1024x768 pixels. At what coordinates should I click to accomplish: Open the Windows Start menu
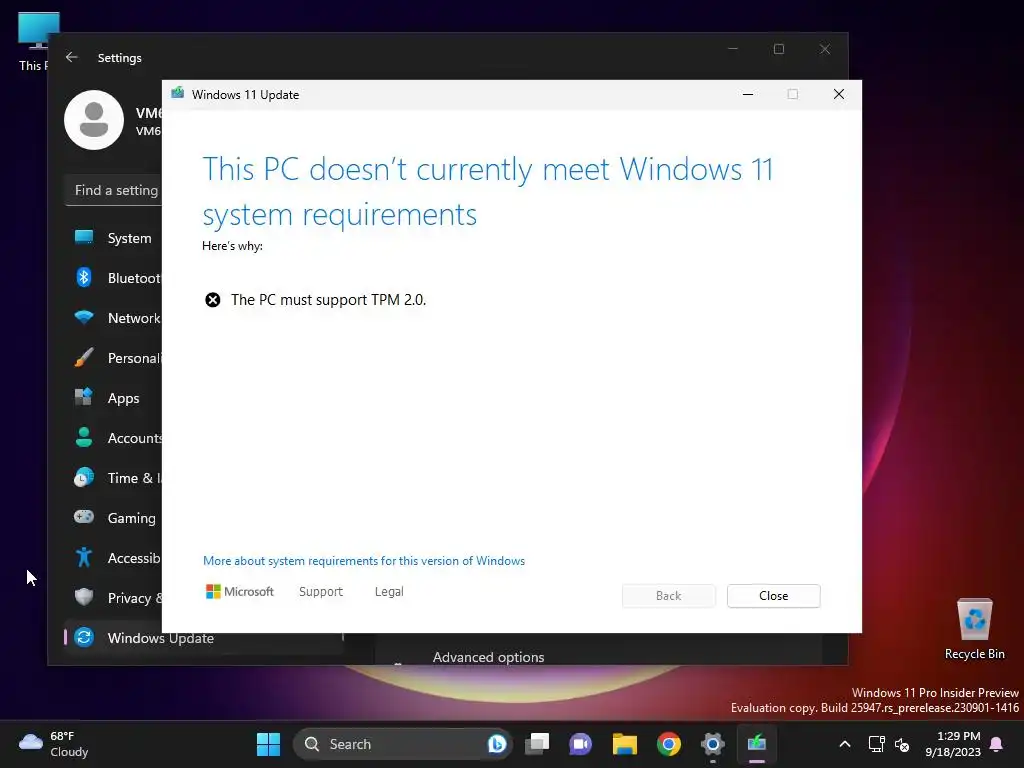268,744
